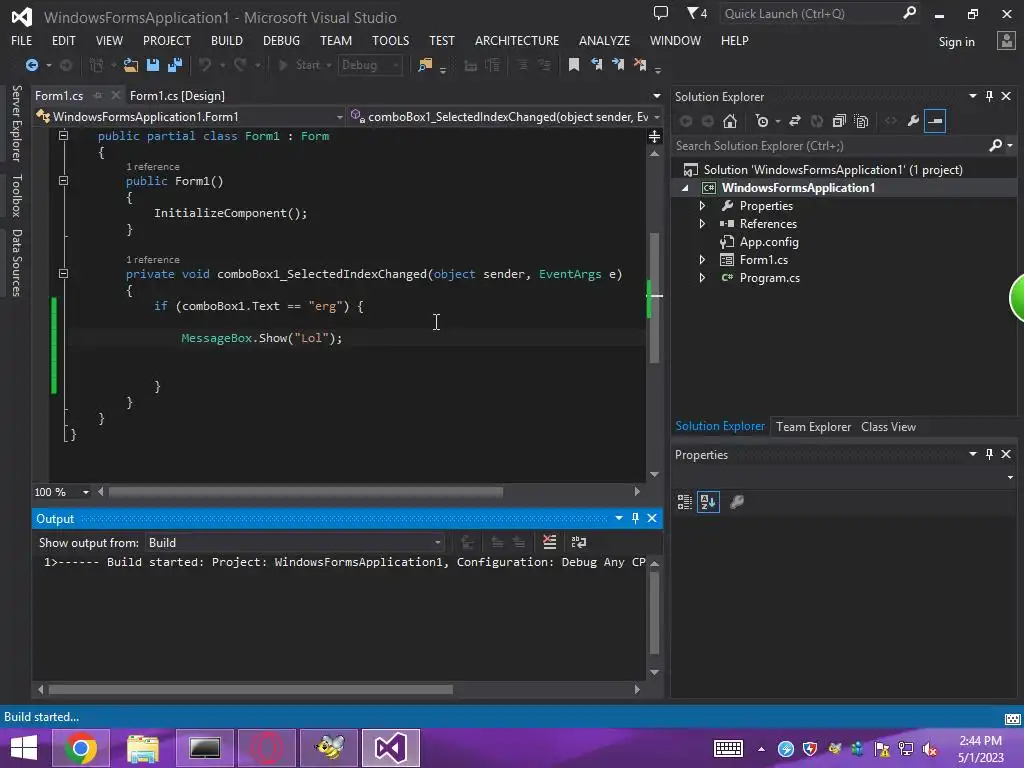Click the Sign in link
The width and height of the screenshot is (1024, 768).
tap(956, 42)
